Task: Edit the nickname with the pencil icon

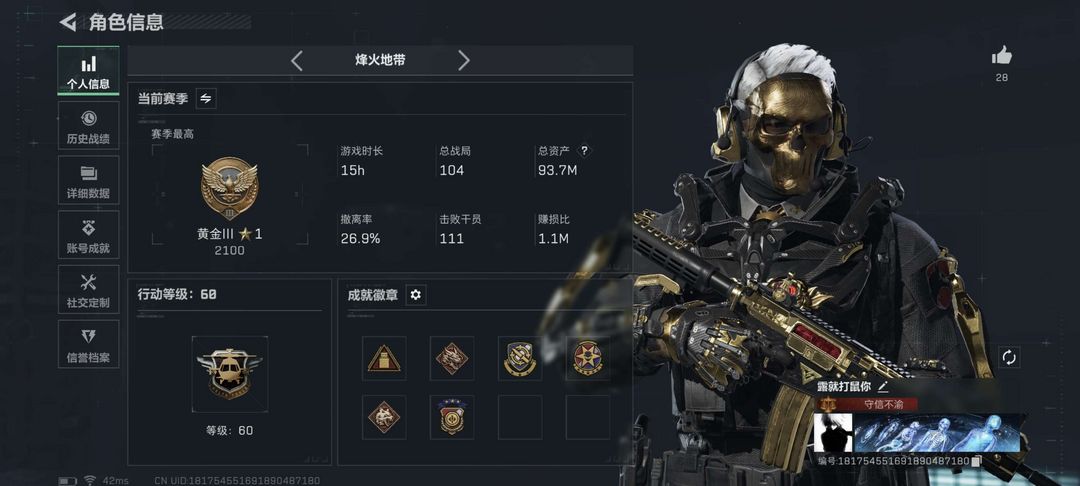Action: 884,388
